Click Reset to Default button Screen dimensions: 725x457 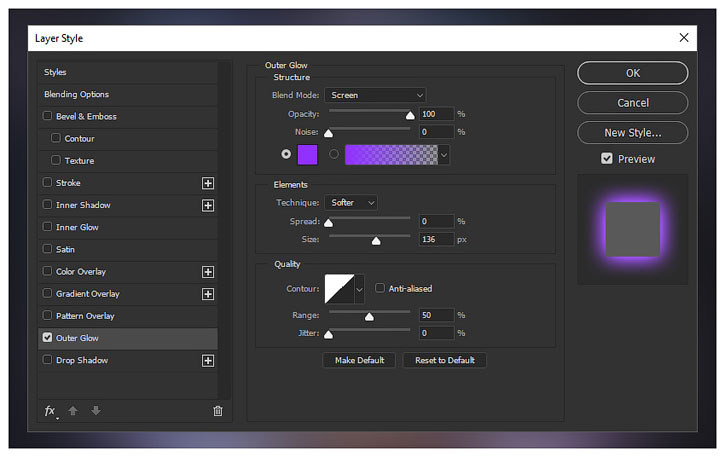tap(444, 360)
